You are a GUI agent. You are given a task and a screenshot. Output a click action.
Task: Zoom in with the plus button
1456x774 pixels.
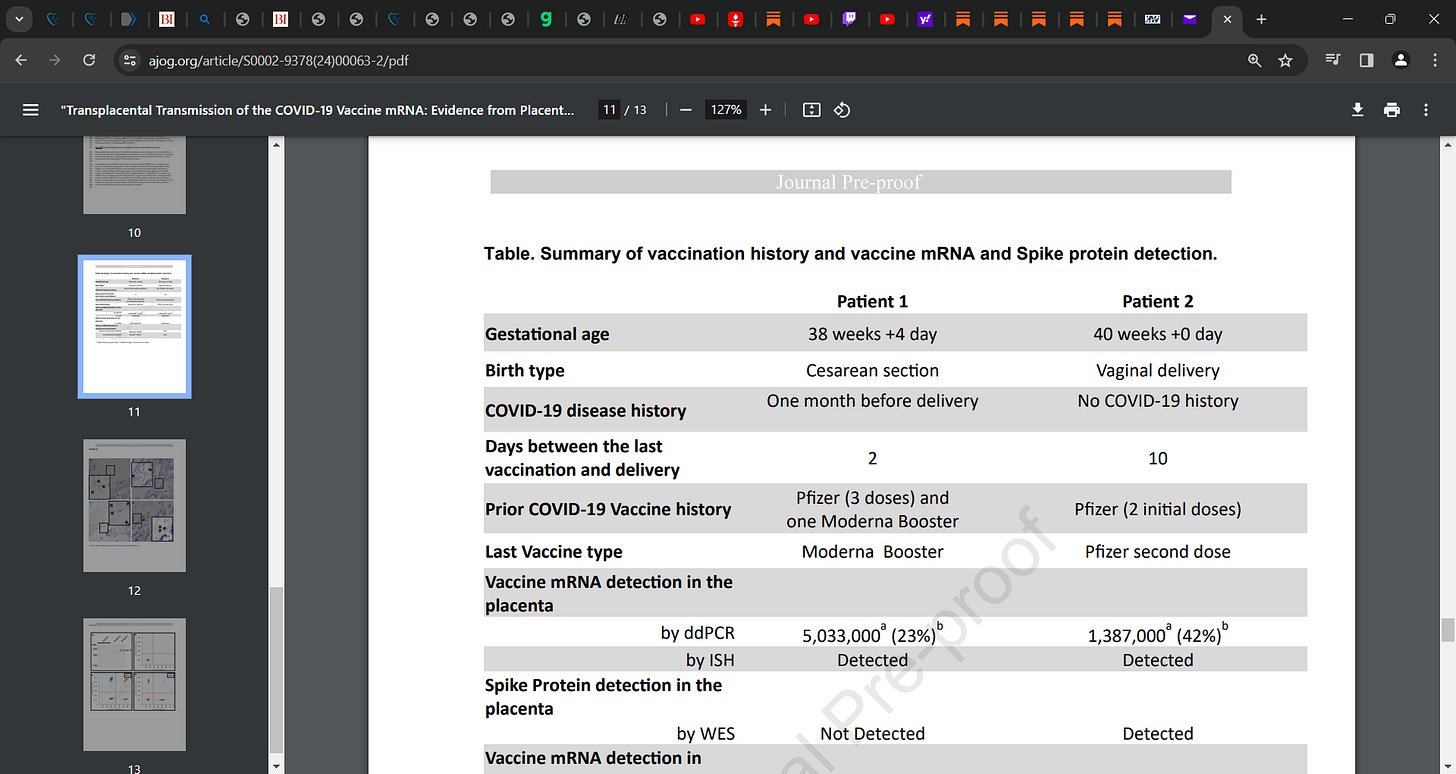tap(765, 110)
